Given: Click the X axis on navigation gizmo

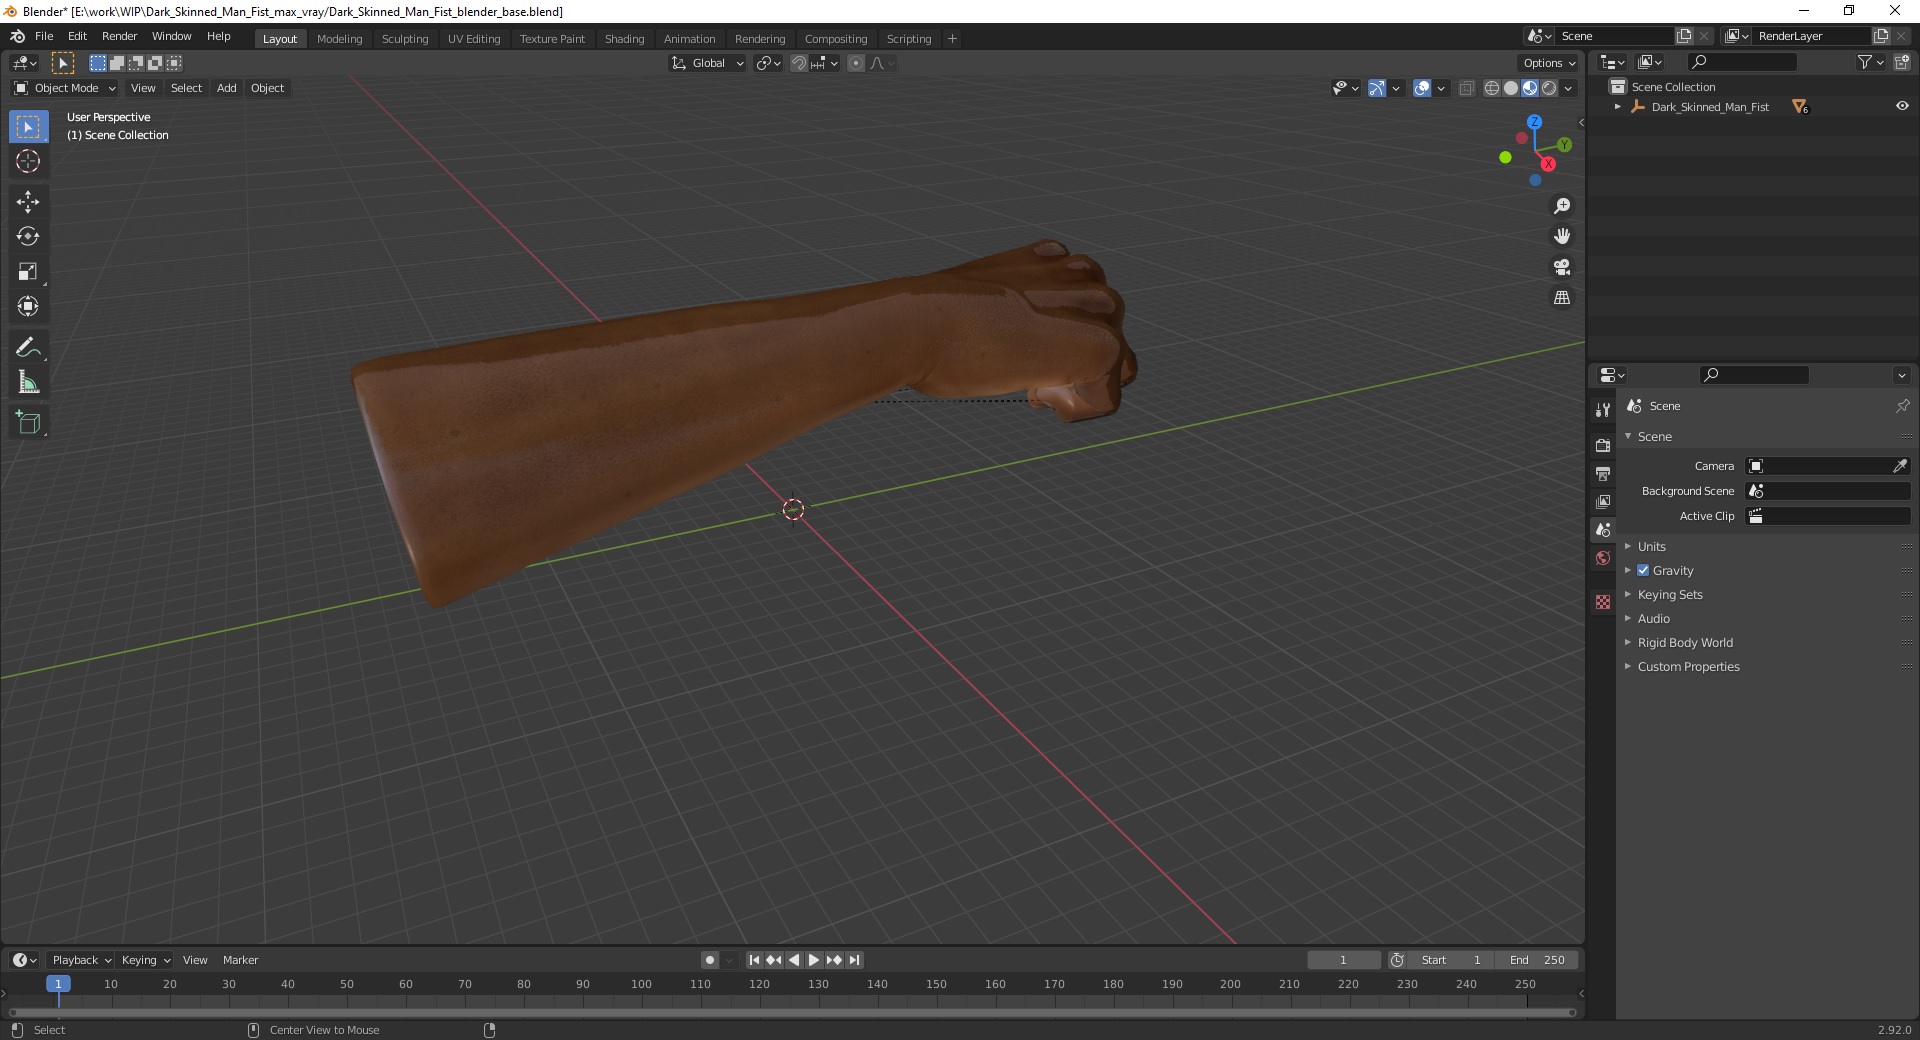Looking at the screenshot, I should [1548, 164].
